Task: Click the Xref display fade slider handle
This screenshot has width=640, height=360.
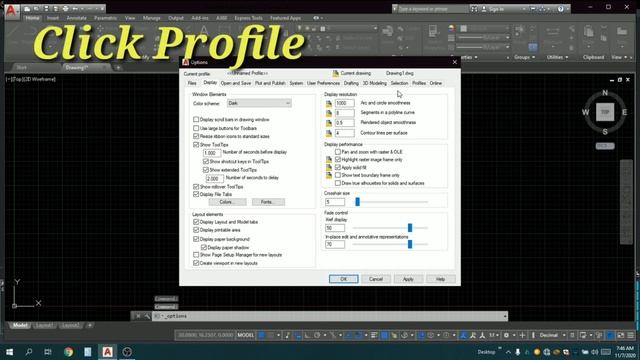Action: tap(410, 228)
